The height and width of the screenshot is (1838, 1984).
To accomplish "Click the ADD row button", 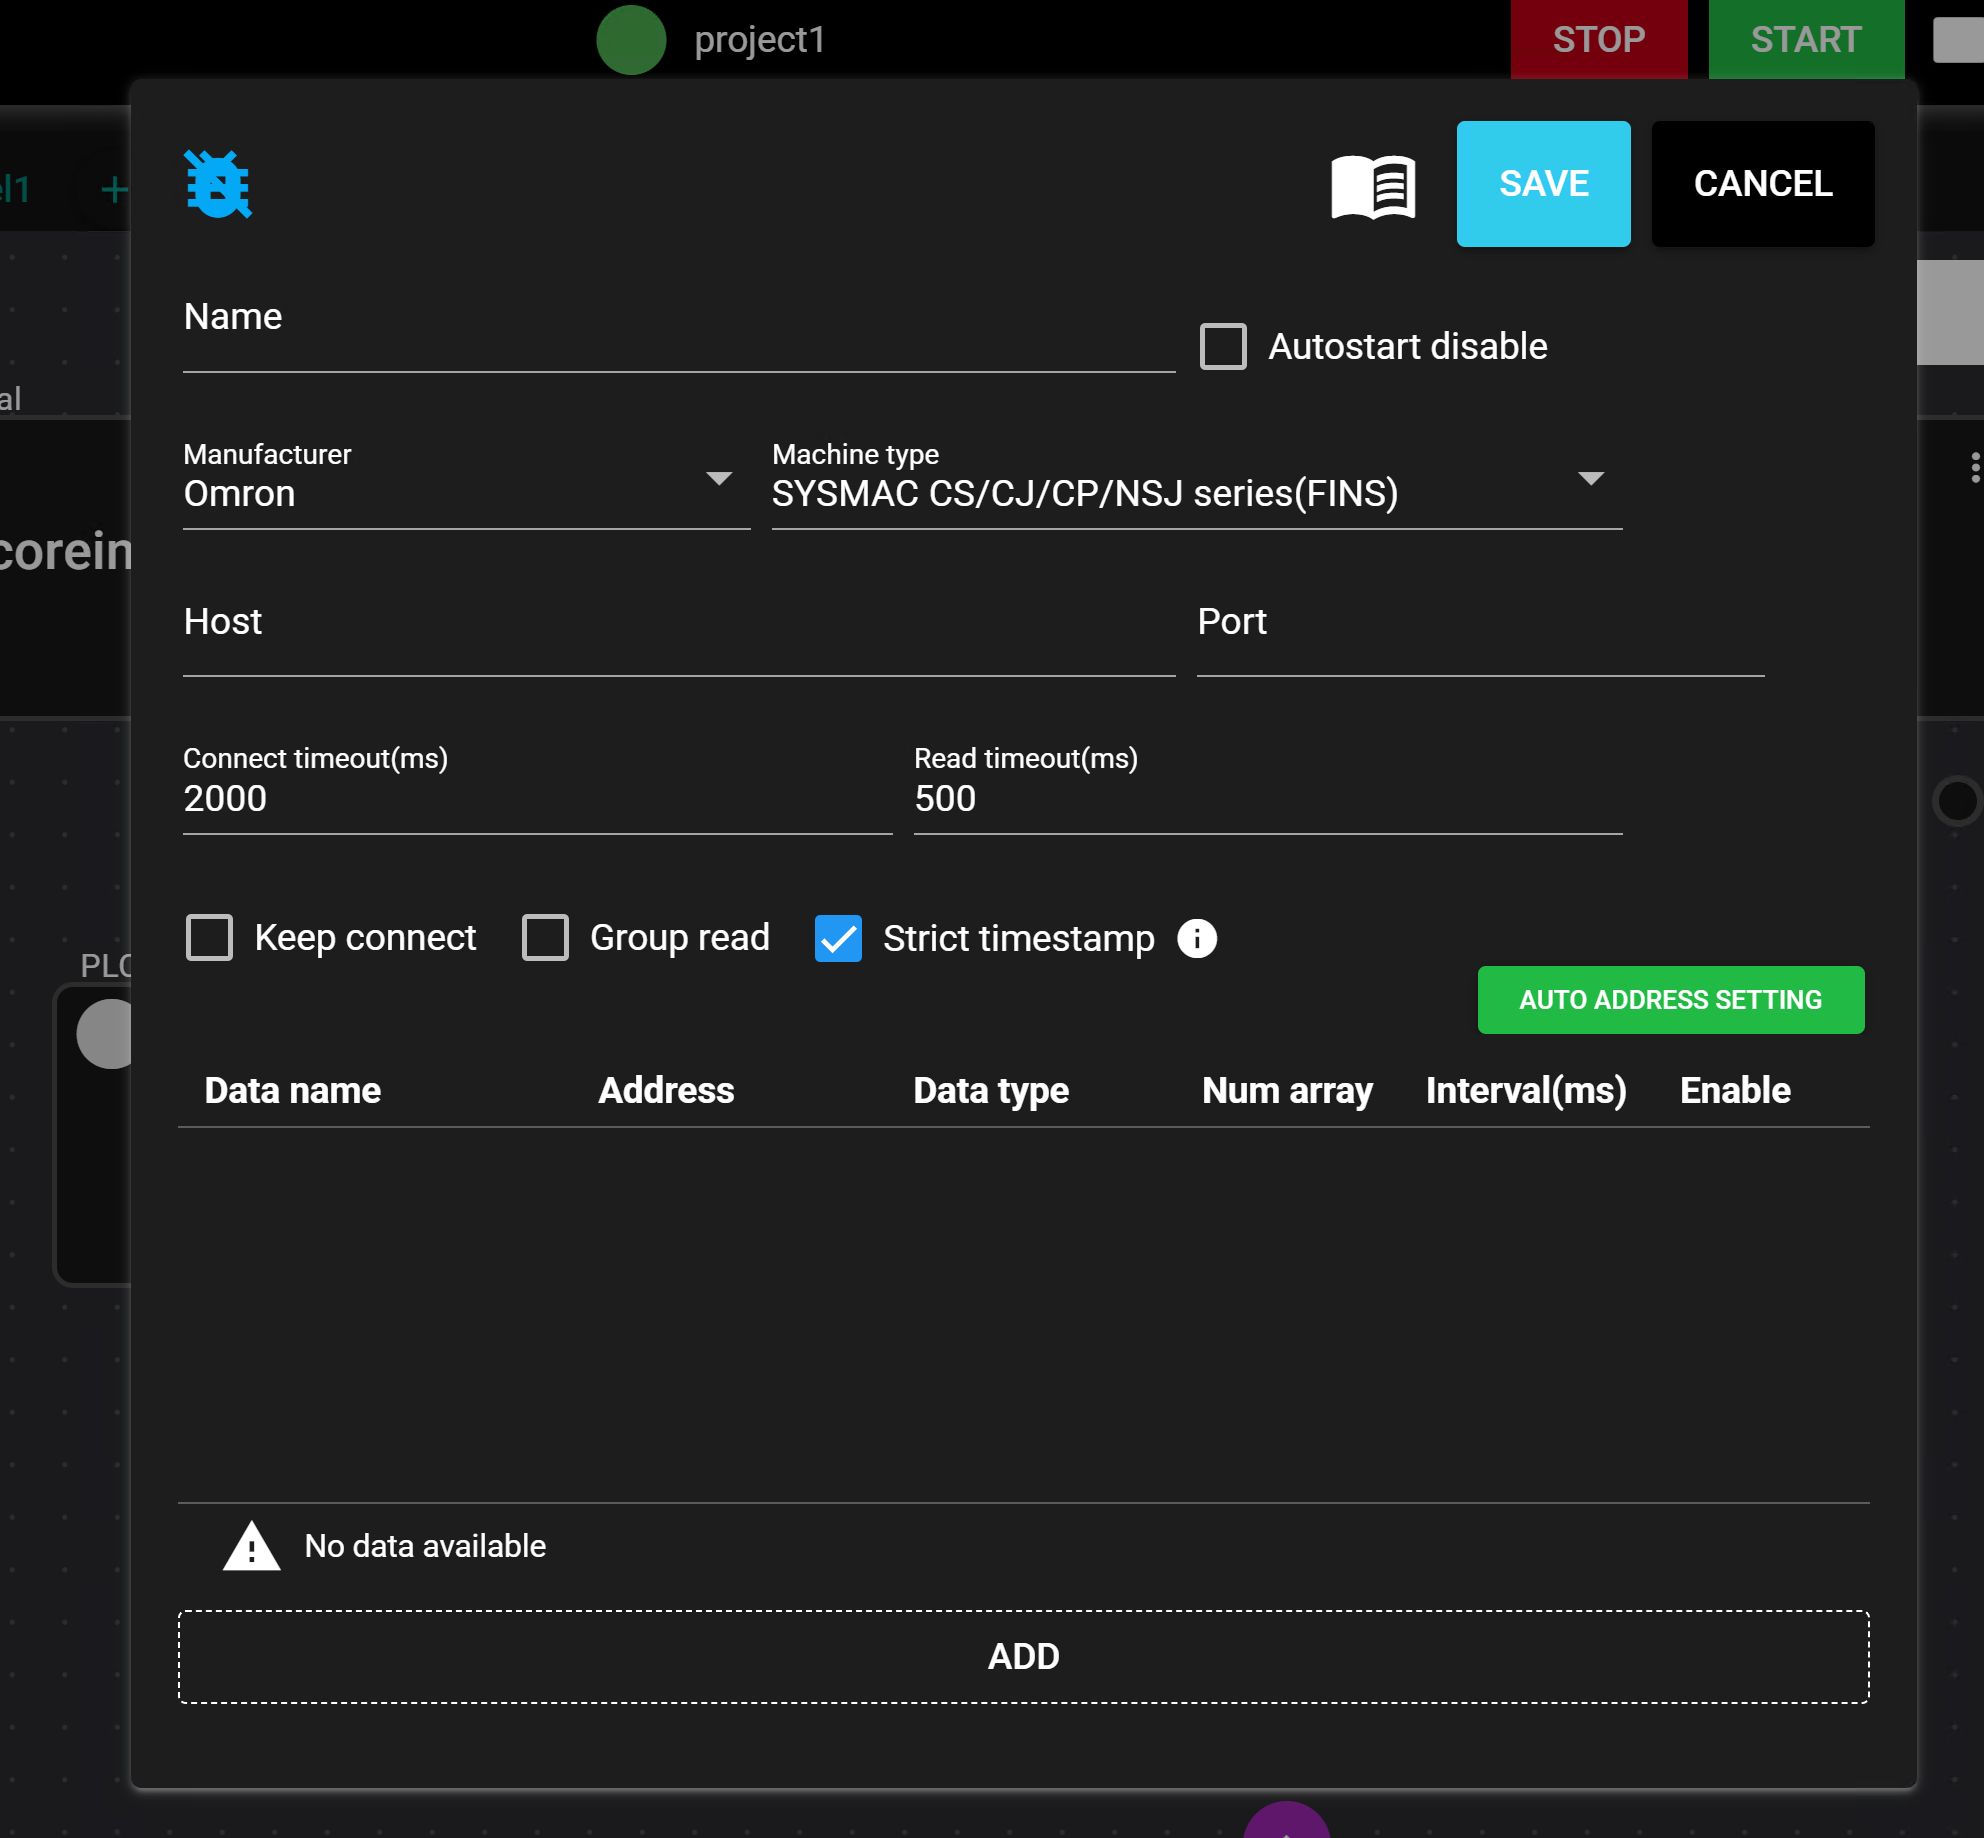I will tap(1023, 1657).
